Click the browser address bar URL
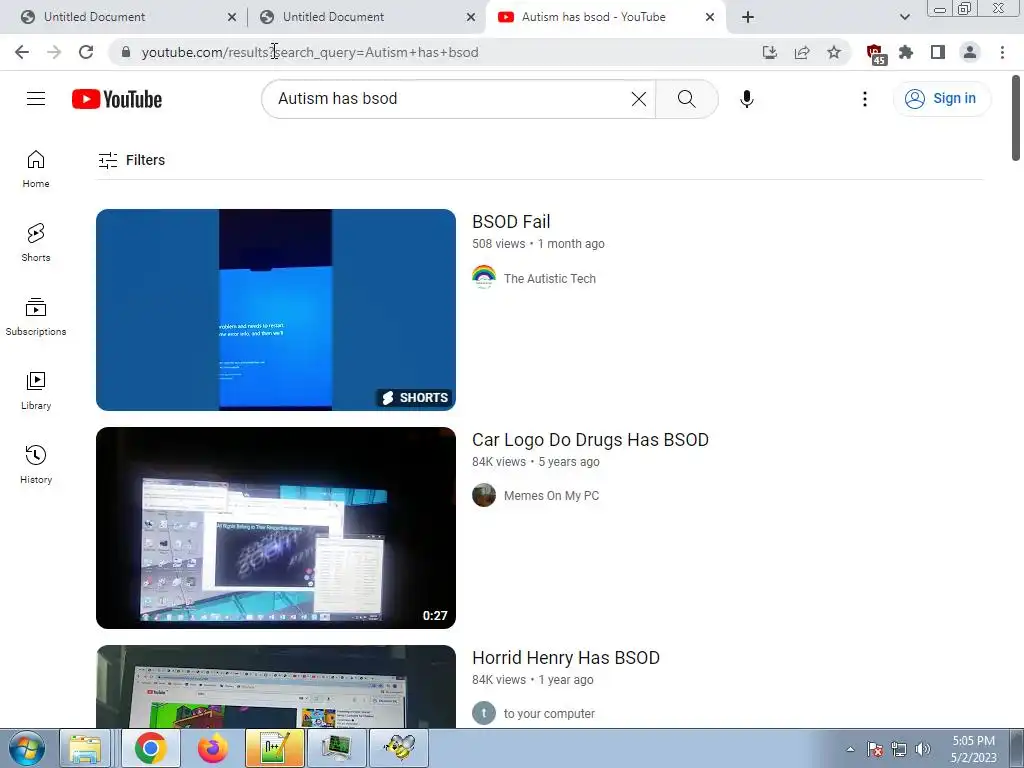Viewport: 1024px width, 768px height. click(310, 52)
